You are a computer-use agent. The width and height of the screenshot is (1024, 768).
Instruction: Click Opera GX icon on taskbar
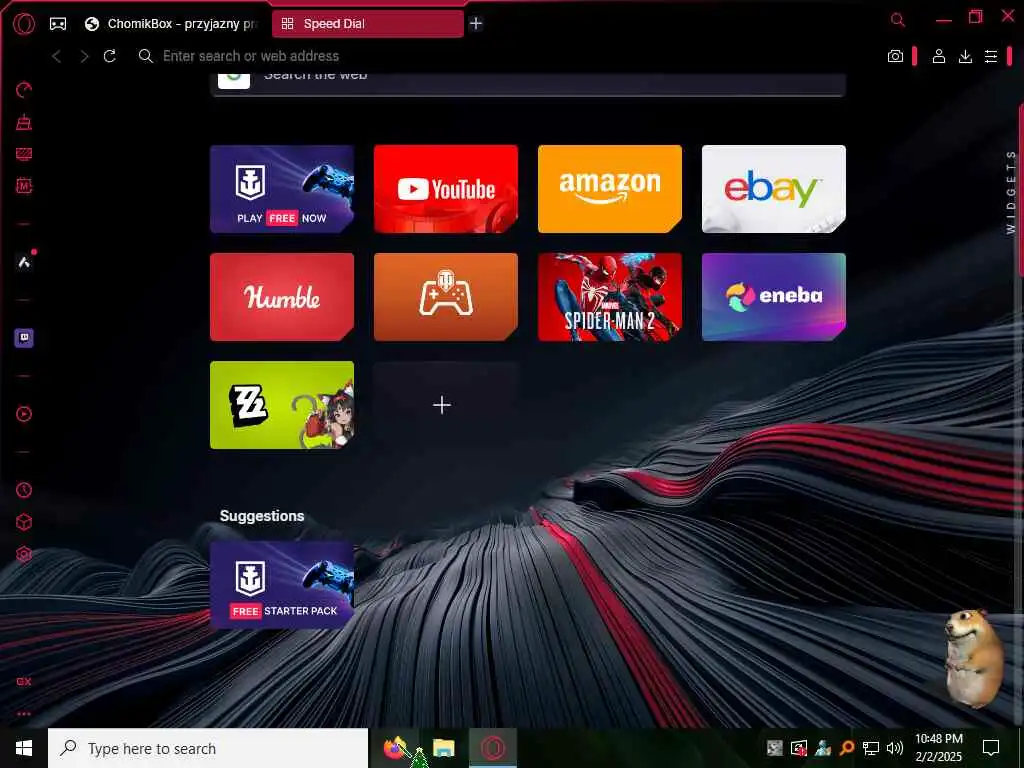(x=493, y=748)
